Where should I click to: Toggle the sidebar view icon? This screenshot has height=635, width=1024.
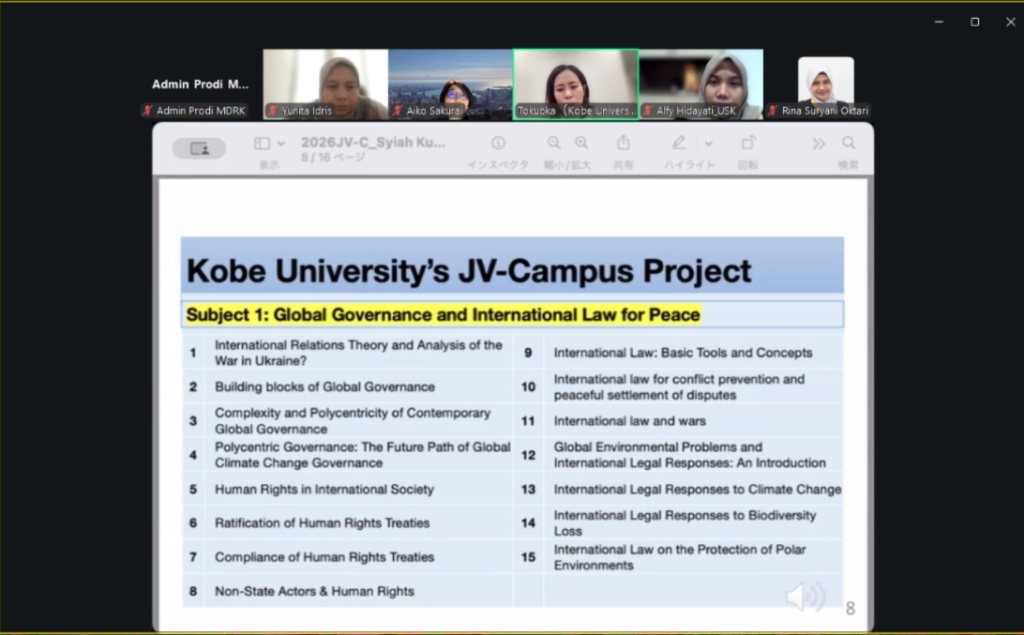tap(262, 143)
